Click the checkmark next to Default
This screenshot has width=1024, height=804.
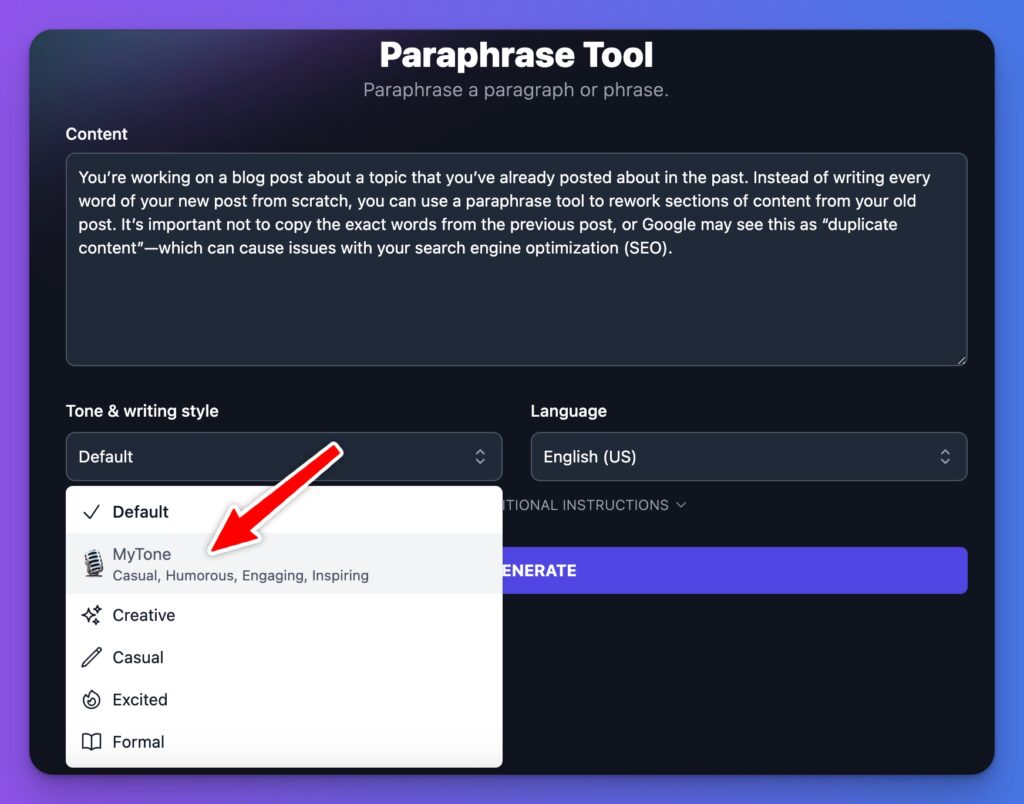click(89, 511)
